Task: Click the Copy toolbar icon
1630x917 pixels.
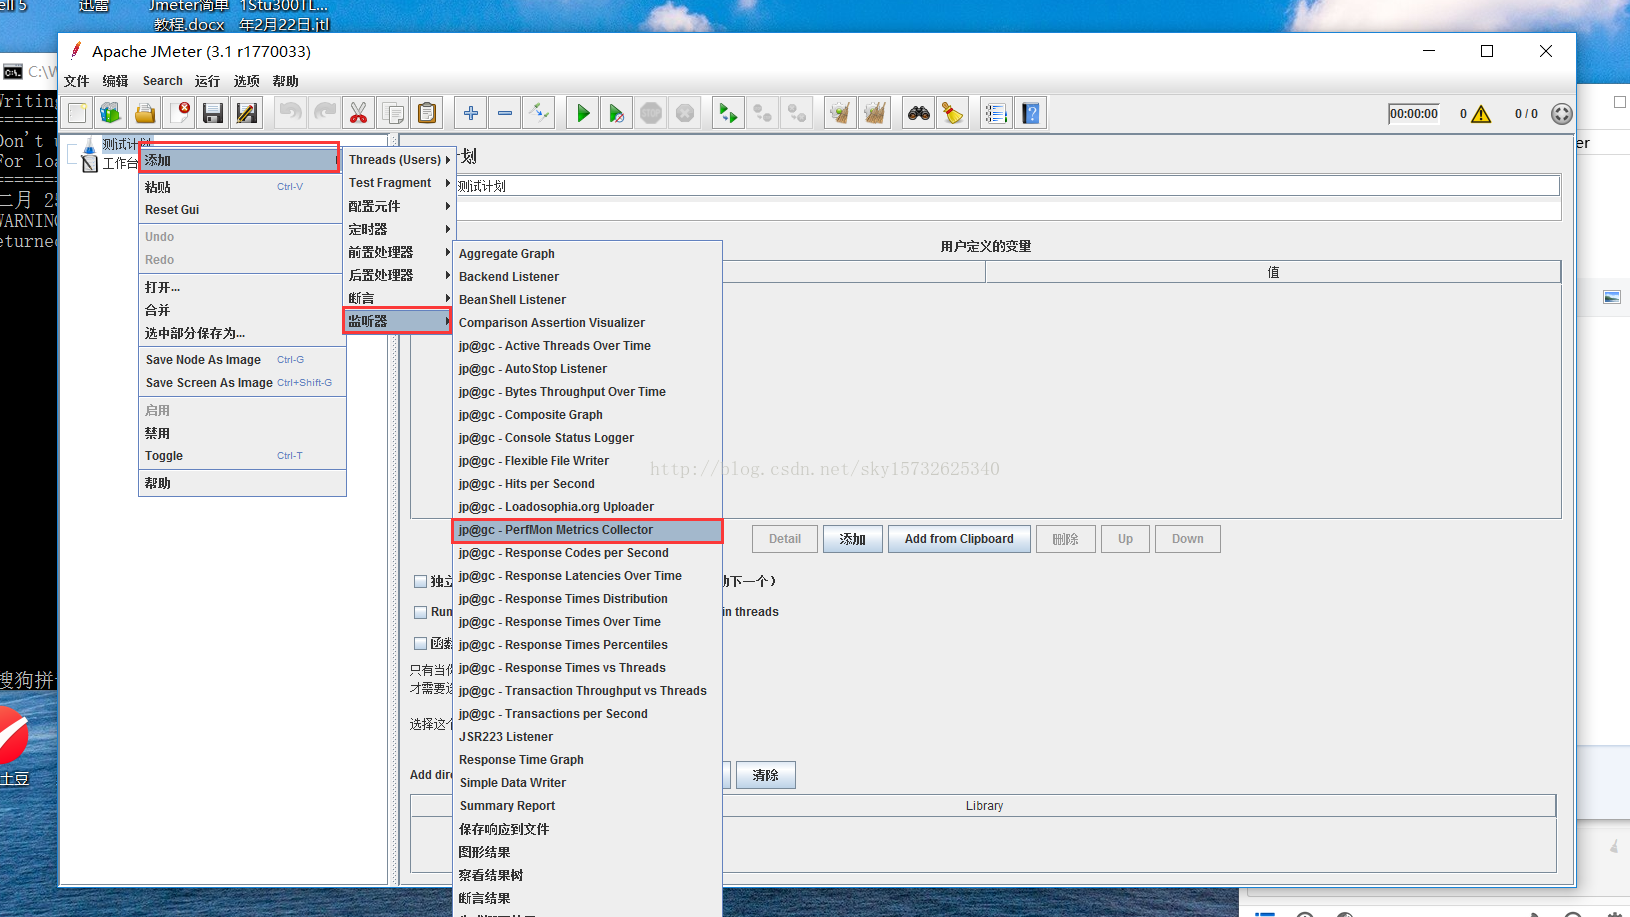Action: (393, 113)
